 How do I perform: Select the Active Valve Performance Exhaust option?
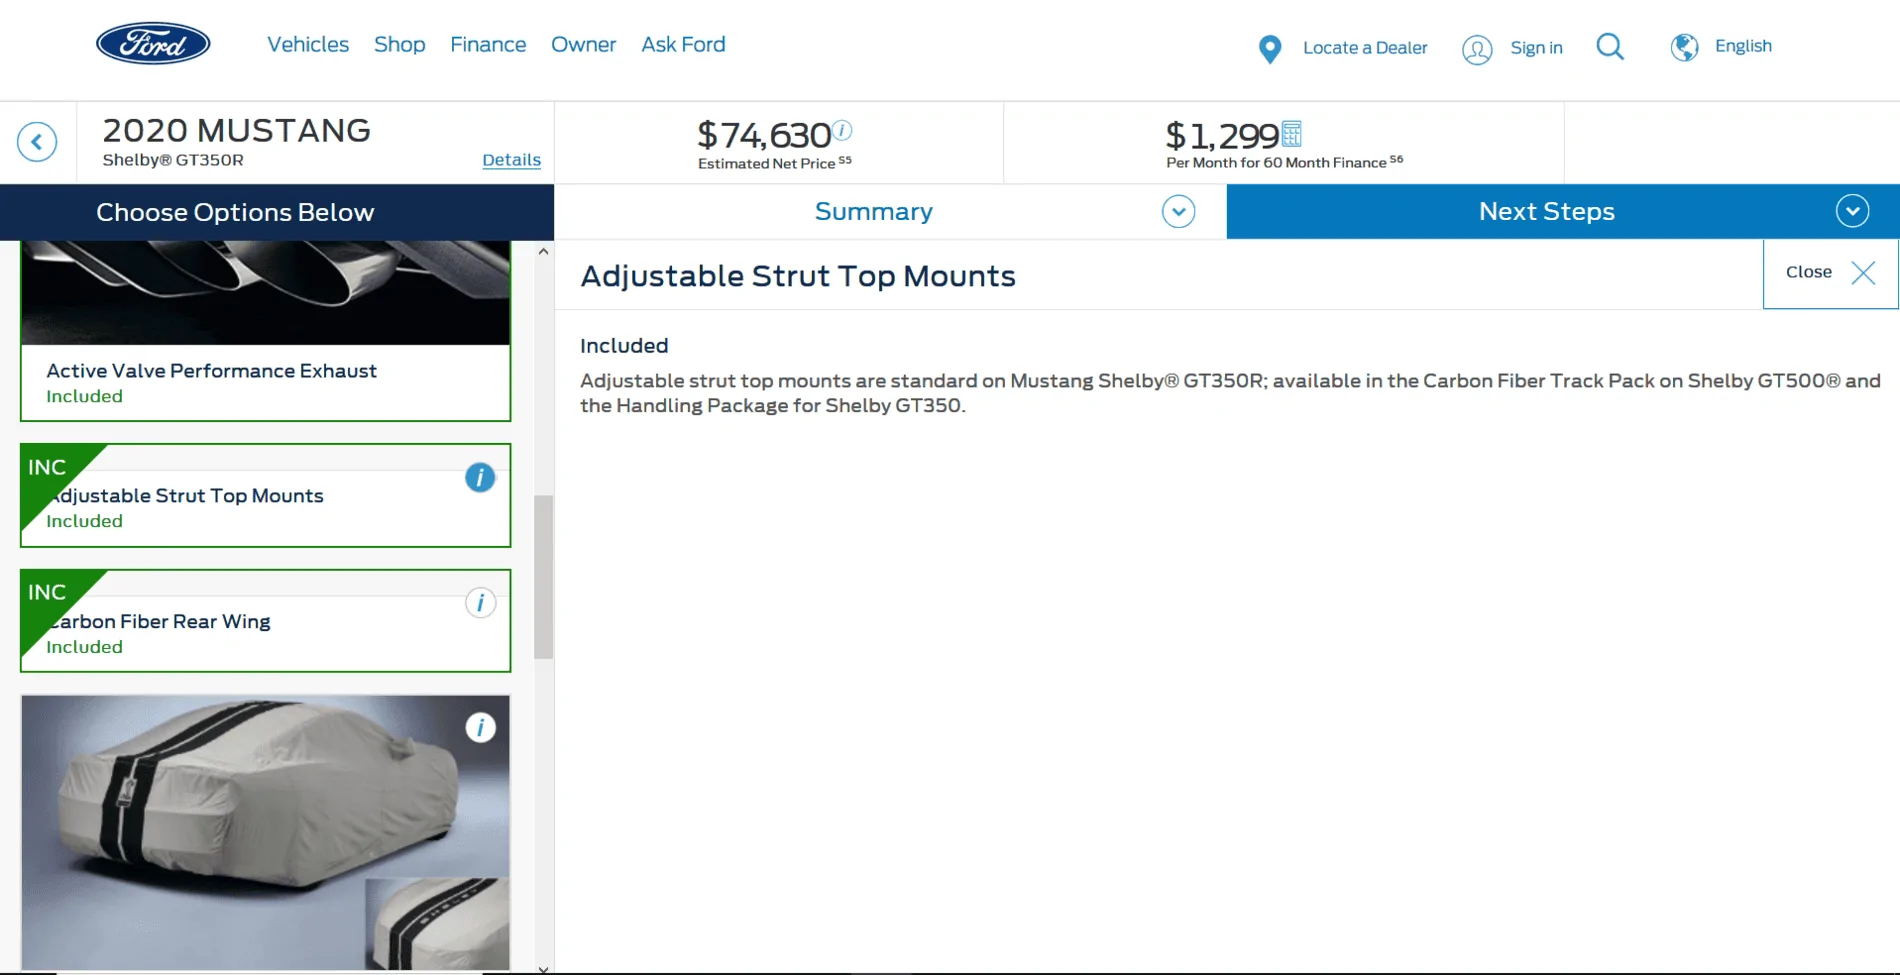266,331
